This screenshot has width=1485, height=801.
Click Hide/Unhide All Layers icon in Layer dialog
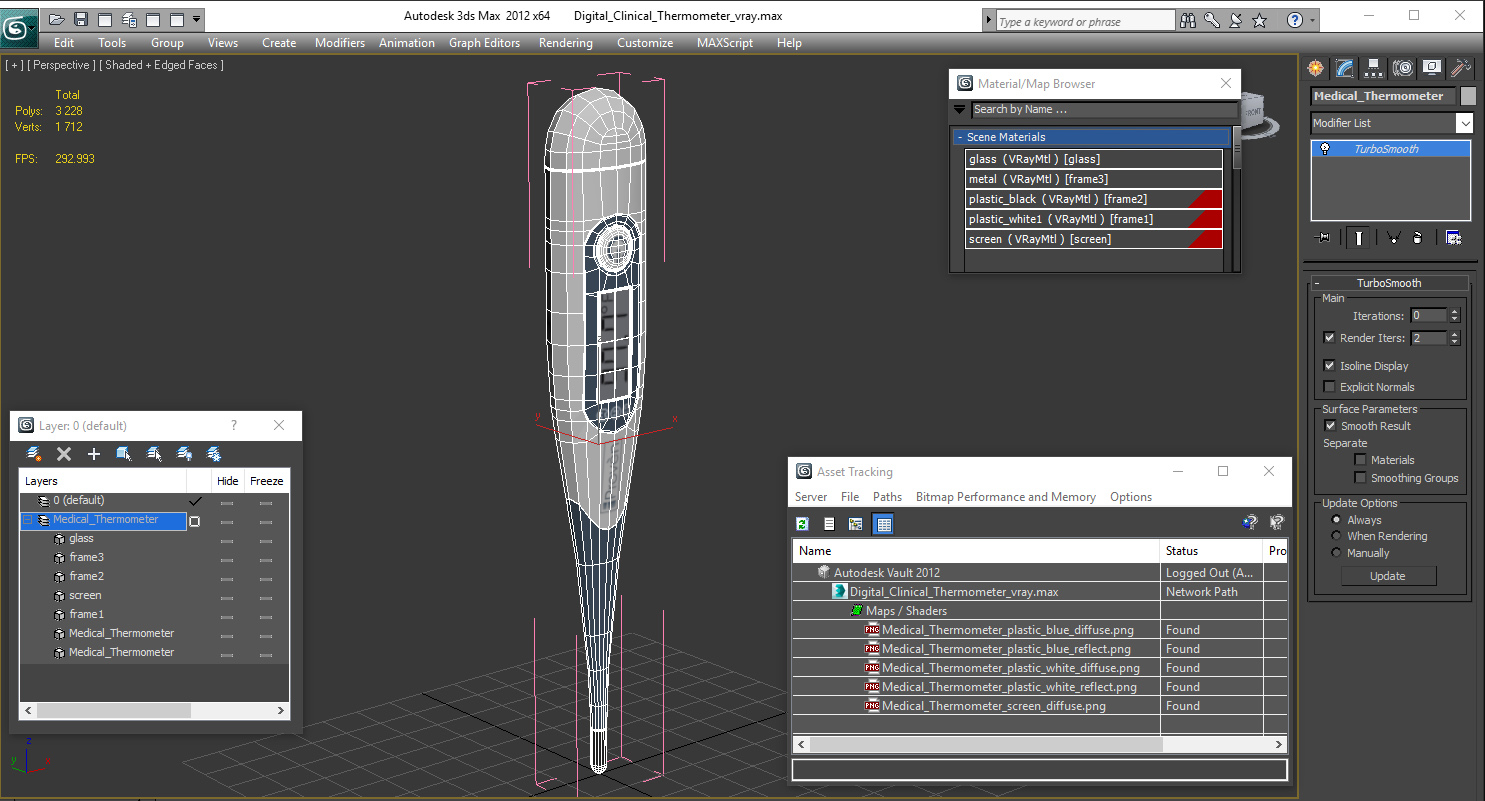[x=184, y=454]
